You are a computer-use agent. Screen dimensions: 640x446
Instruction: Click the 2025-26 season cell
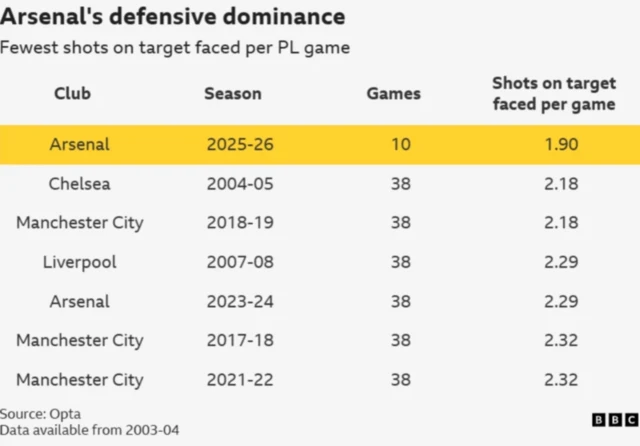click(x=241, y=144)
